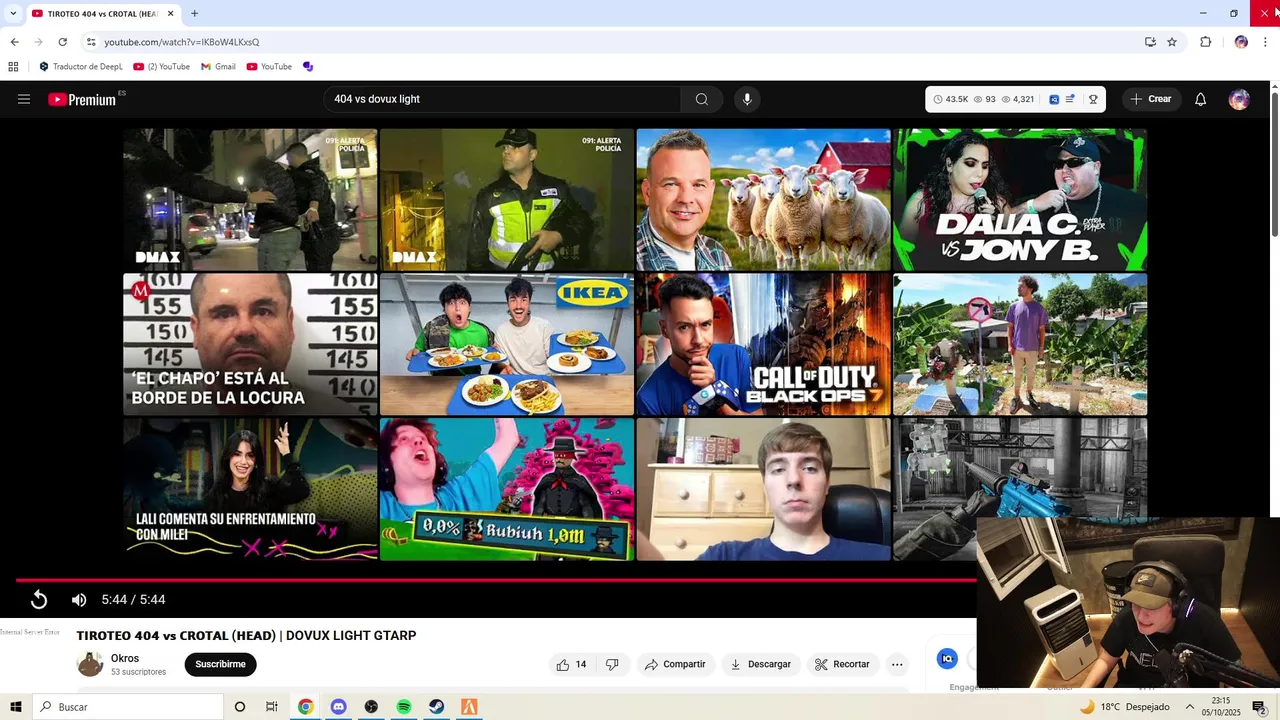Open Chrome extensions puzzle icon
1280x720 pixels.
coord(1205,42)
